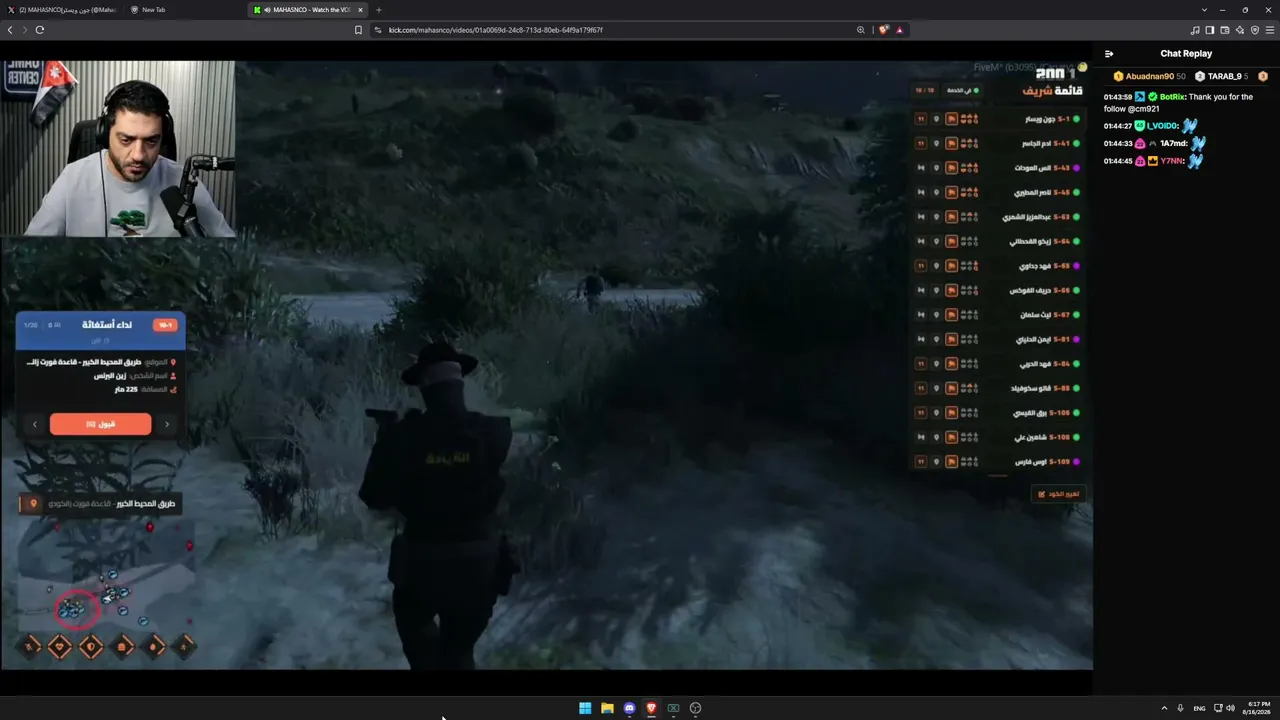The image size is (1280, 720).
Task: Open the taskbar clock and calendar
Action: click(x=1258, y=708)
